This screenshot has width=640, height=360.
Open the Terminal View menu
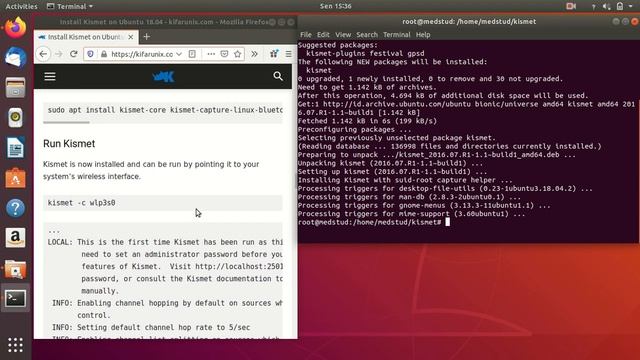pos(343,35)
